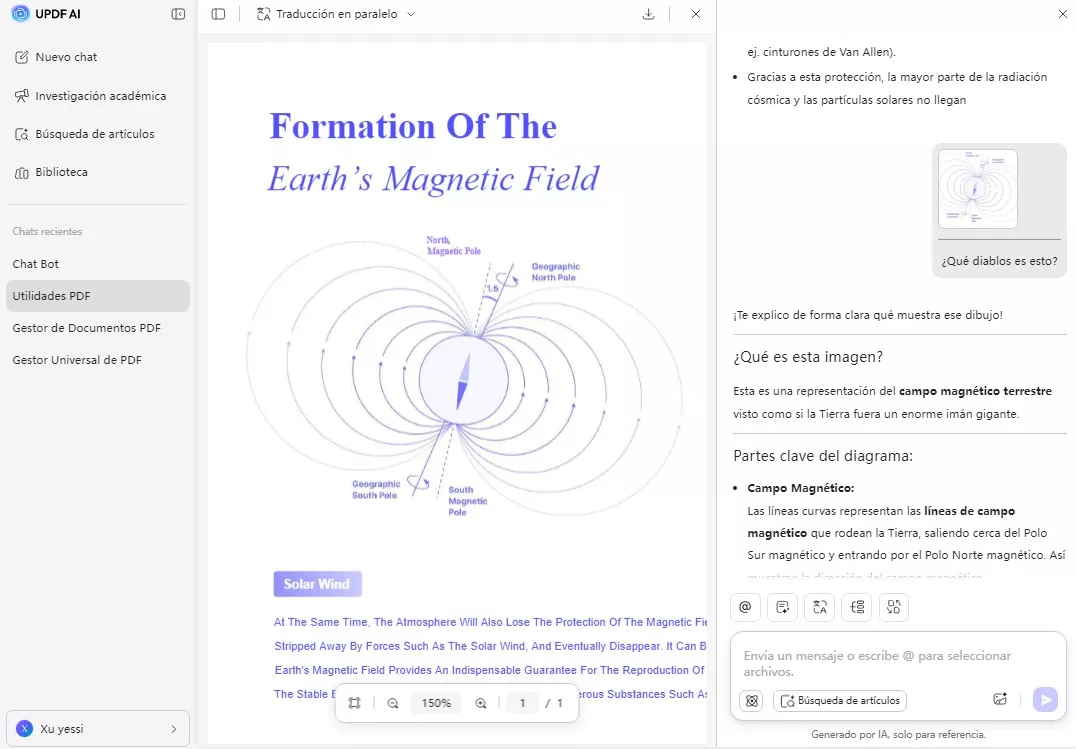Collapse the left sidebar panel
This screenshot has width=1076, height=749.
[x=178, y=14]
